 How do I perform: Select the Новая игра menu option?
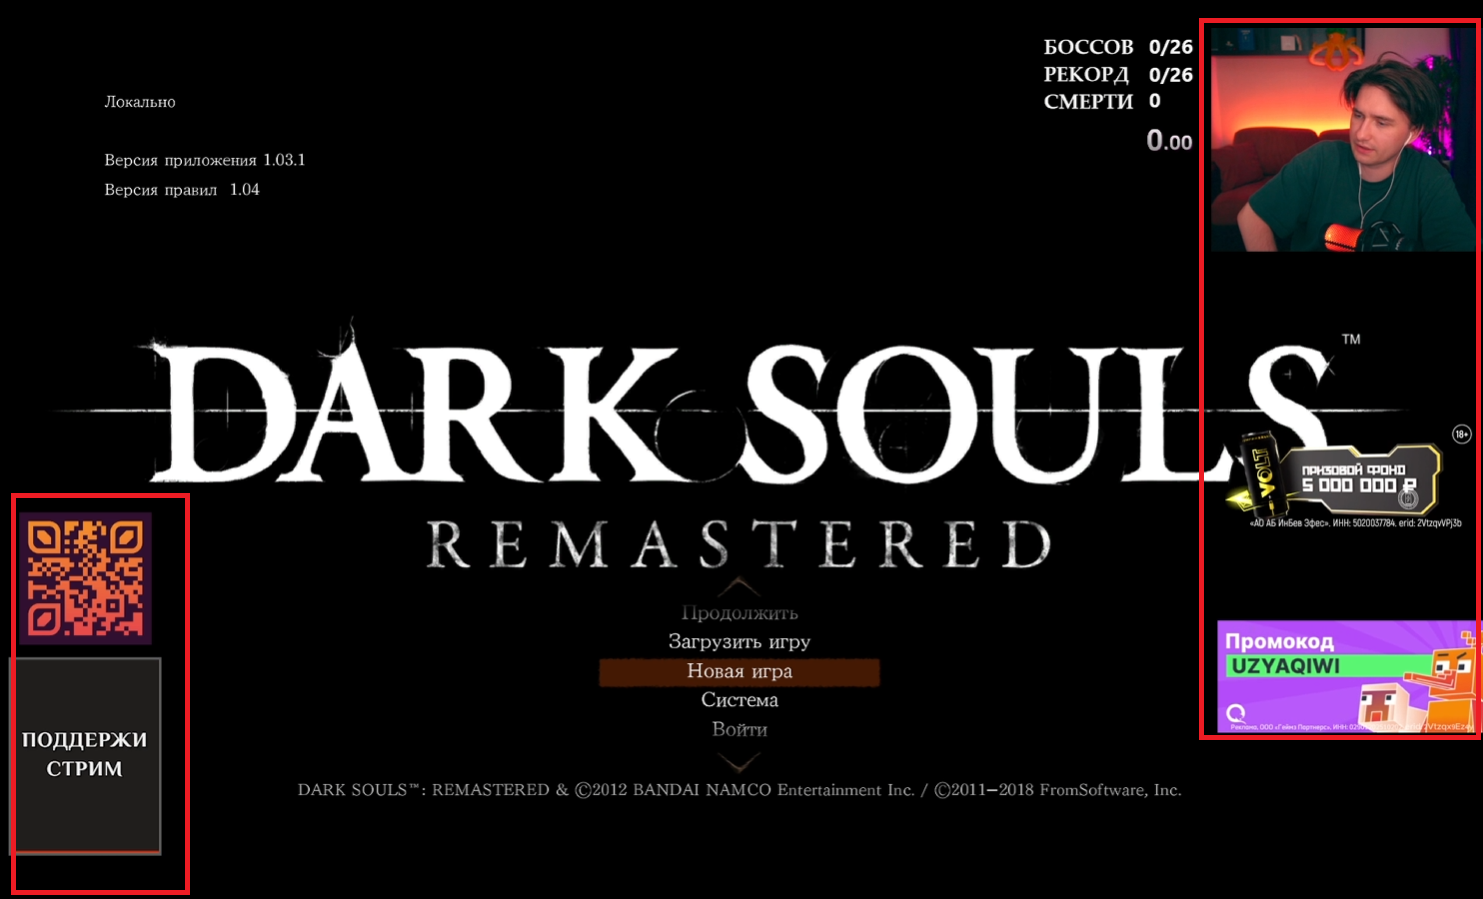(x=739, y=672)
